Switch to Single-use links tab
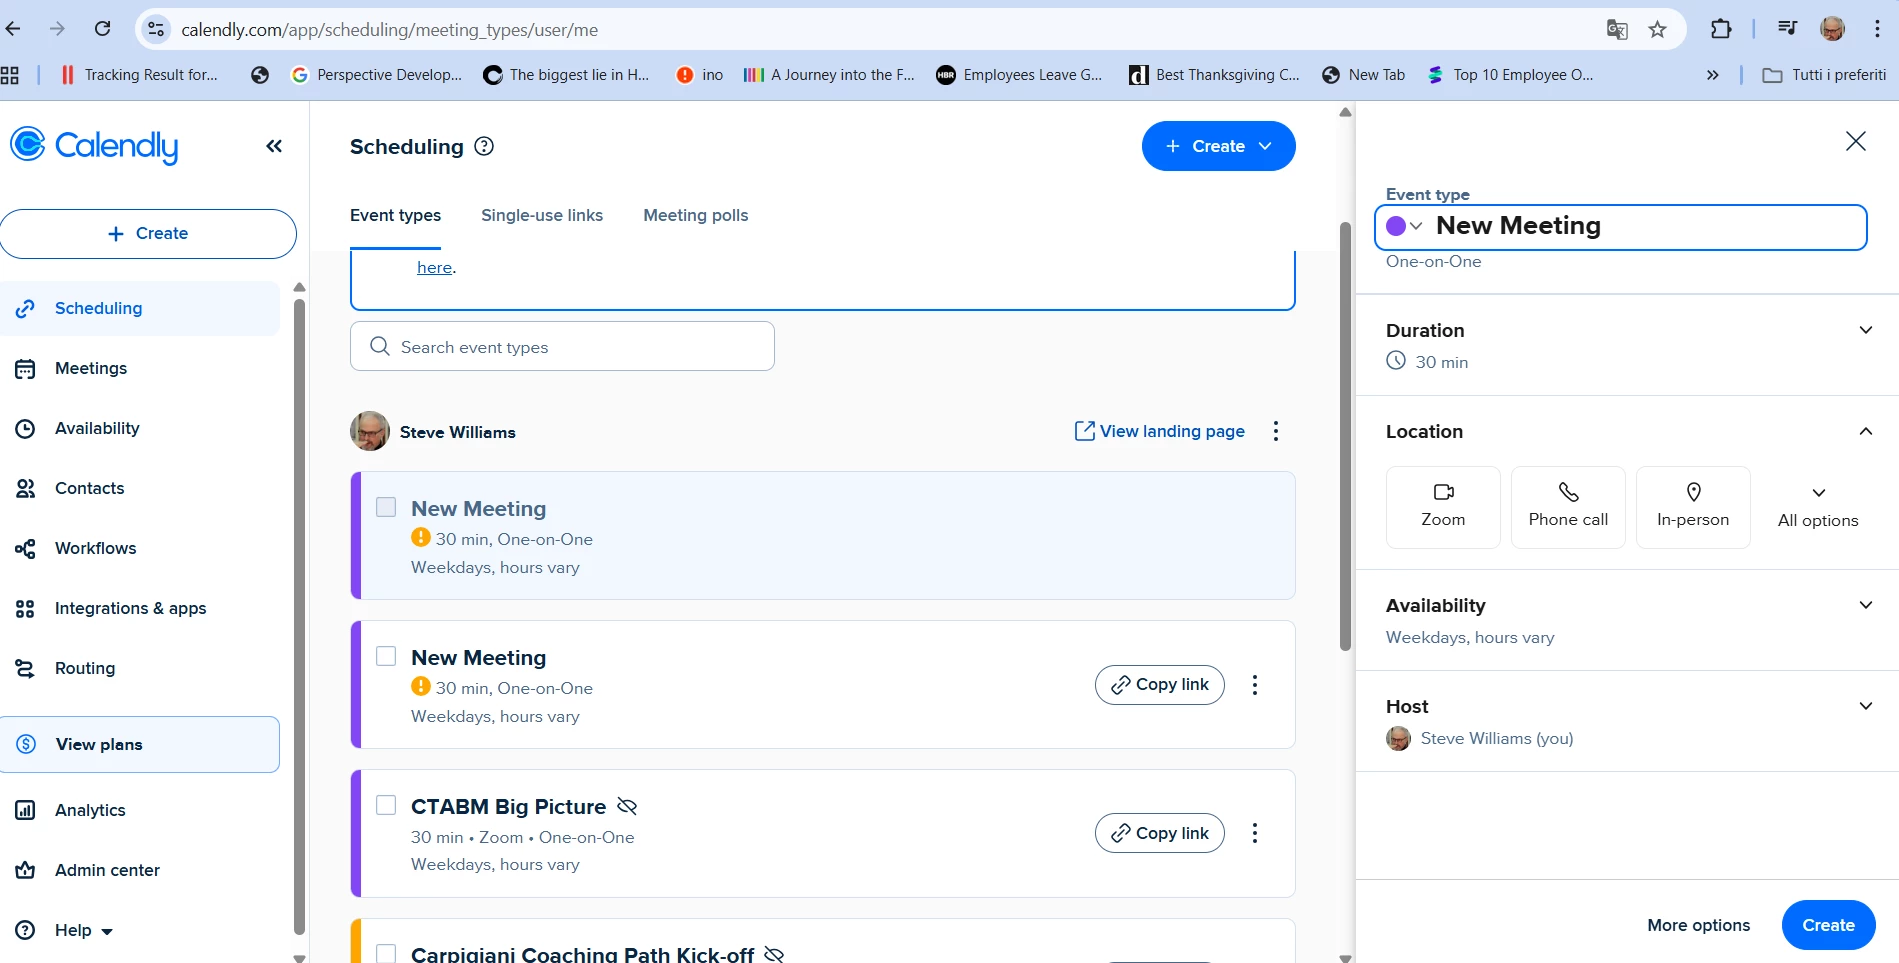This screenshot has width=1899, height=963. coord(542,215)
